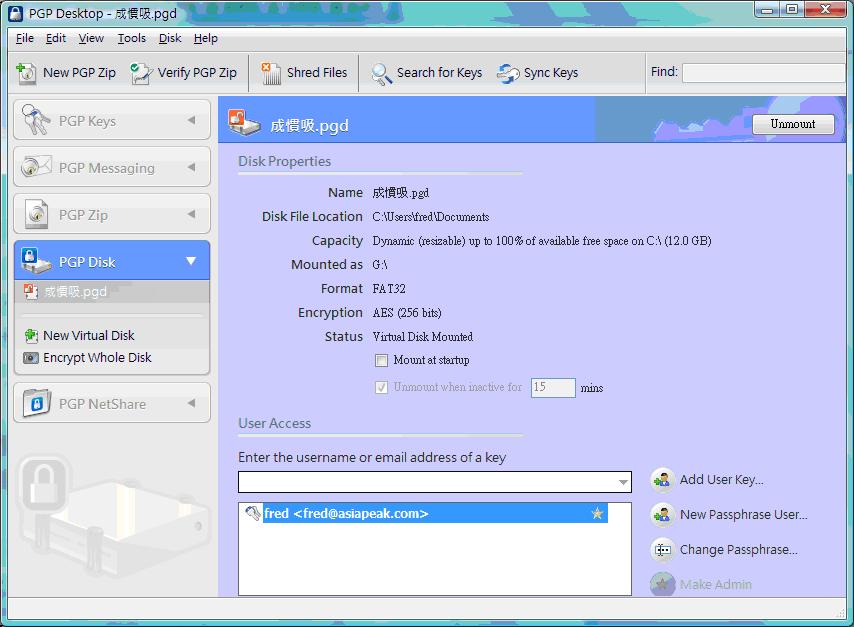The height and width of the screenshot is (627, 854).
Task: Click the Encrypt Whole Disk link
Action: pos(97,358)
